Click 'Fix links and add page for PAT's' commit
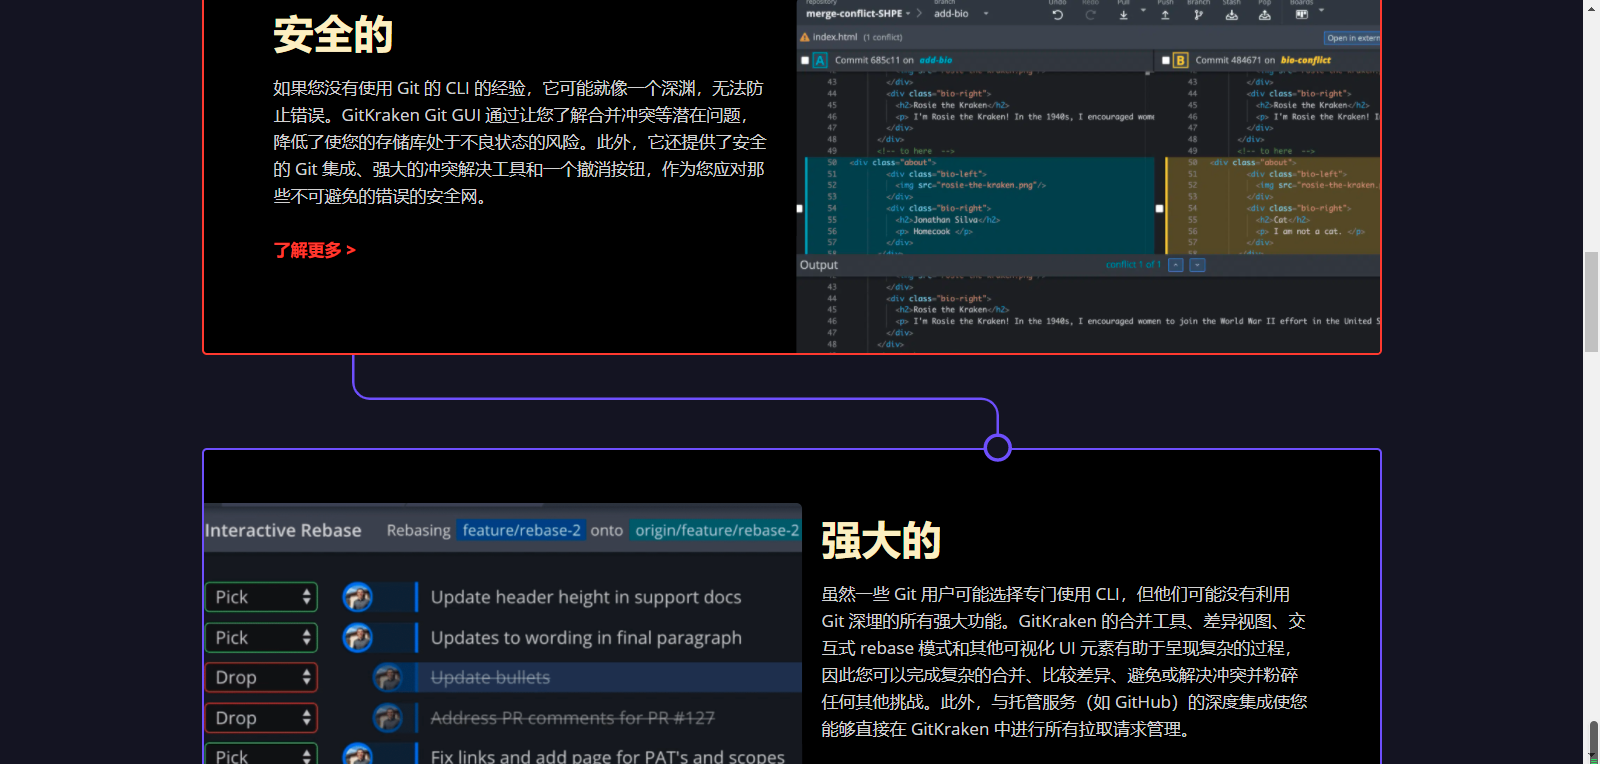The image size is (1600, 764). point(608,756)
